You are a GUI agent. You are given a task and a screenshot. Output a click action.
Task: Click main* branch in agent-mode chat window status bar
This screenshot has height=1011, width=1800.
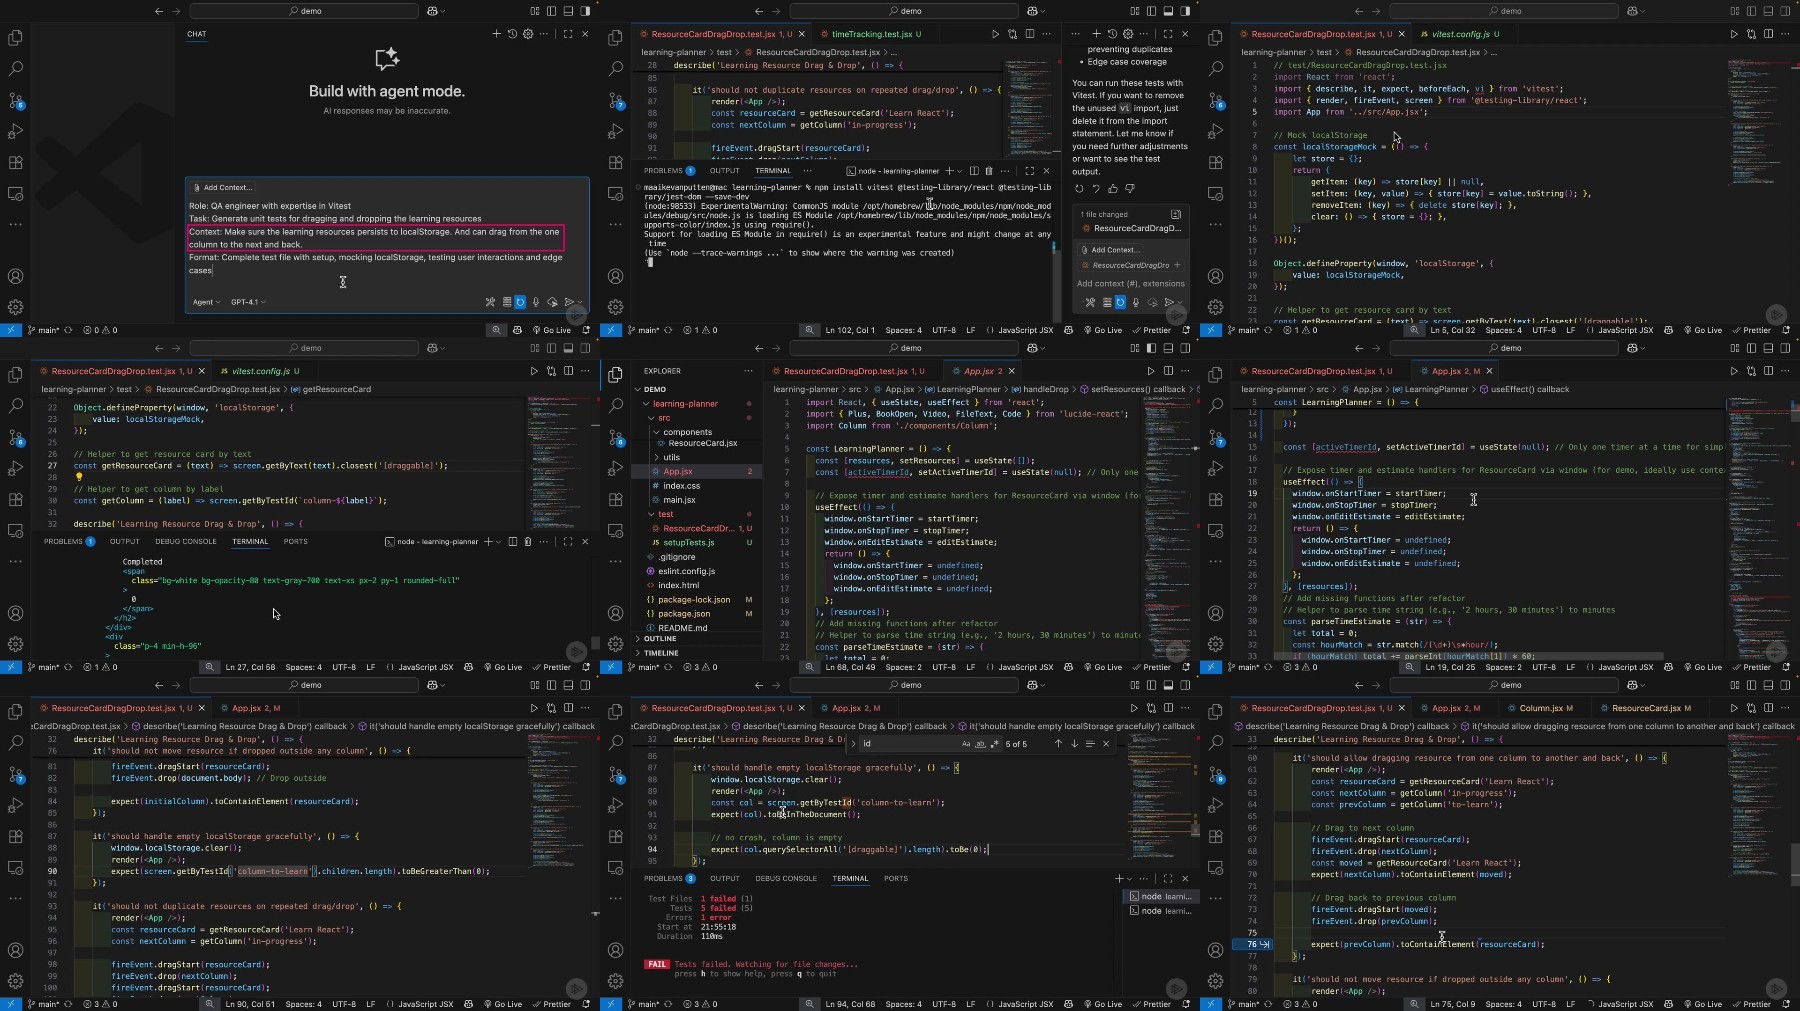coord(43,330)
